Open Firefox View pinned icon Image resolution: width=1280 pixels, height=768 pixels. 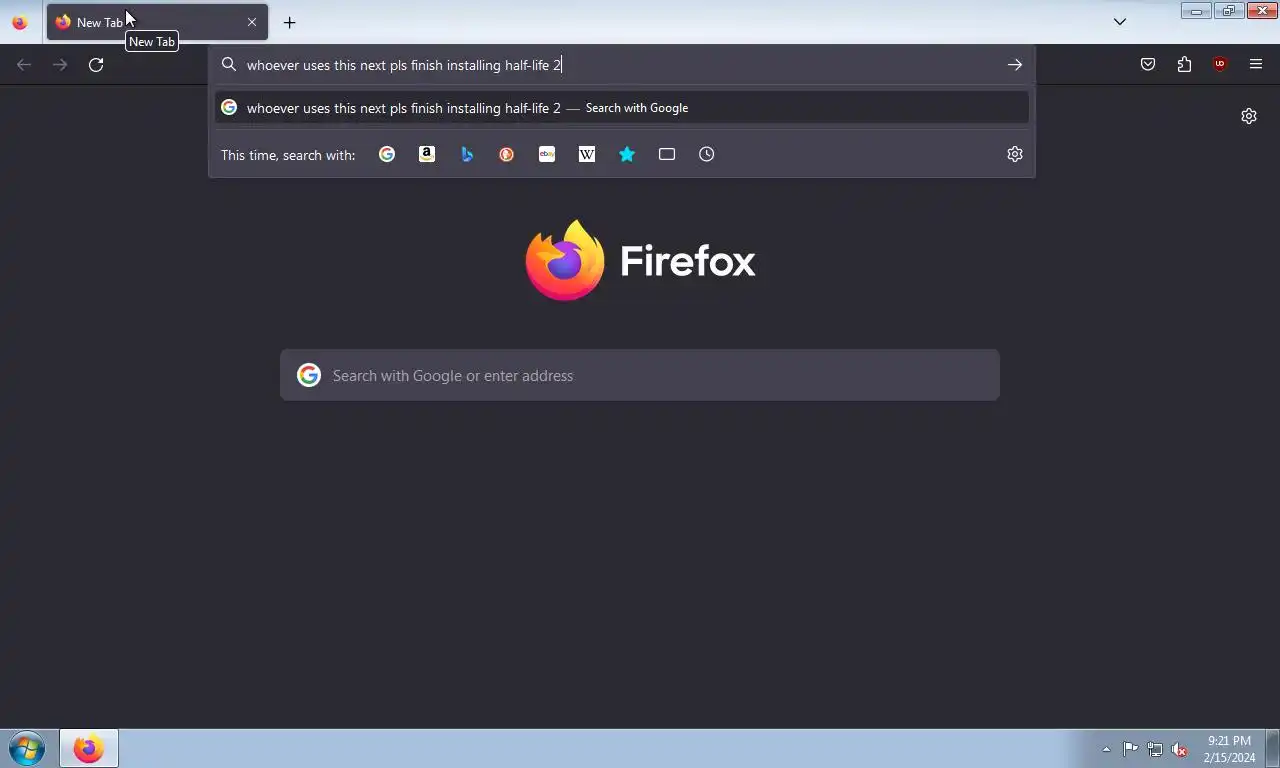click(x=20, y=22)
